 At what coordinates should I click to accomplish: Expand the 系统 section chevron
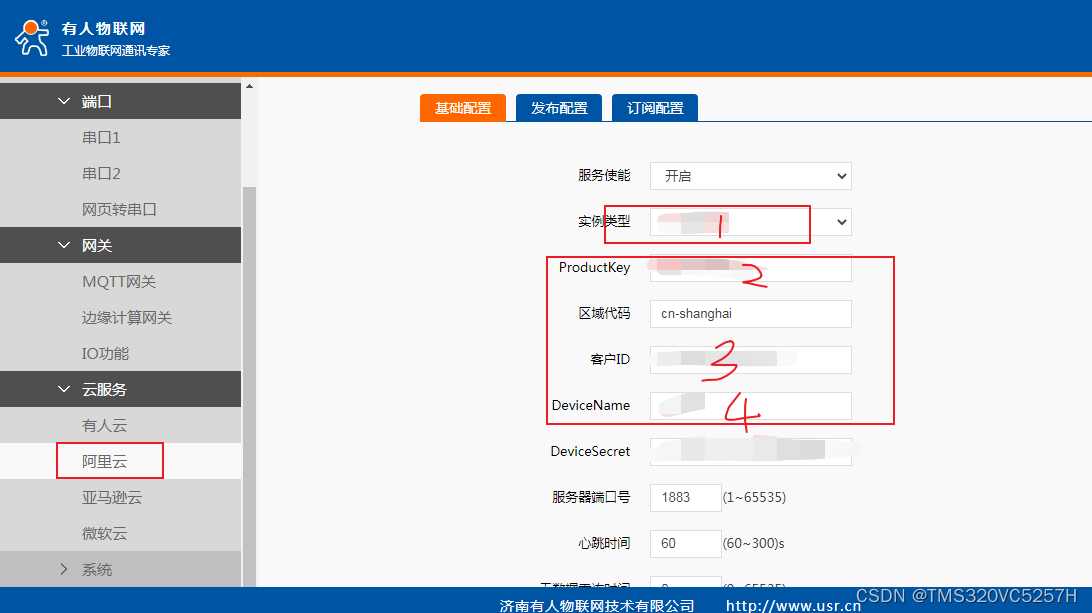pos(63,569)
